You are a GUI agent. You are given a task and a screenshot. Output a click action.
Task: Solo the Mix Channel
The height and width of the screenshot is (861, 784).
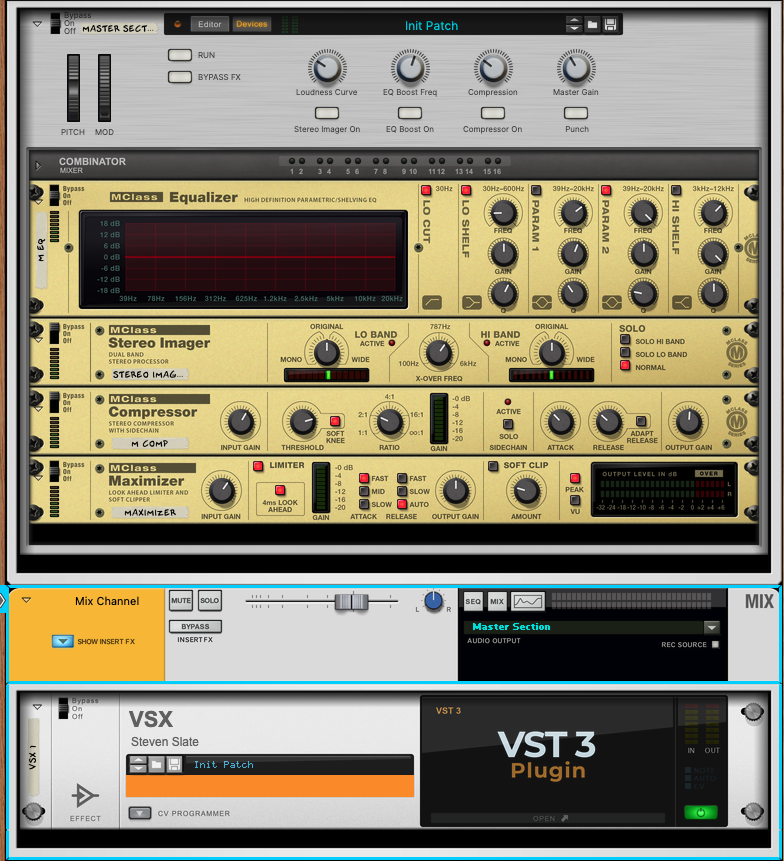coord(209,601)
